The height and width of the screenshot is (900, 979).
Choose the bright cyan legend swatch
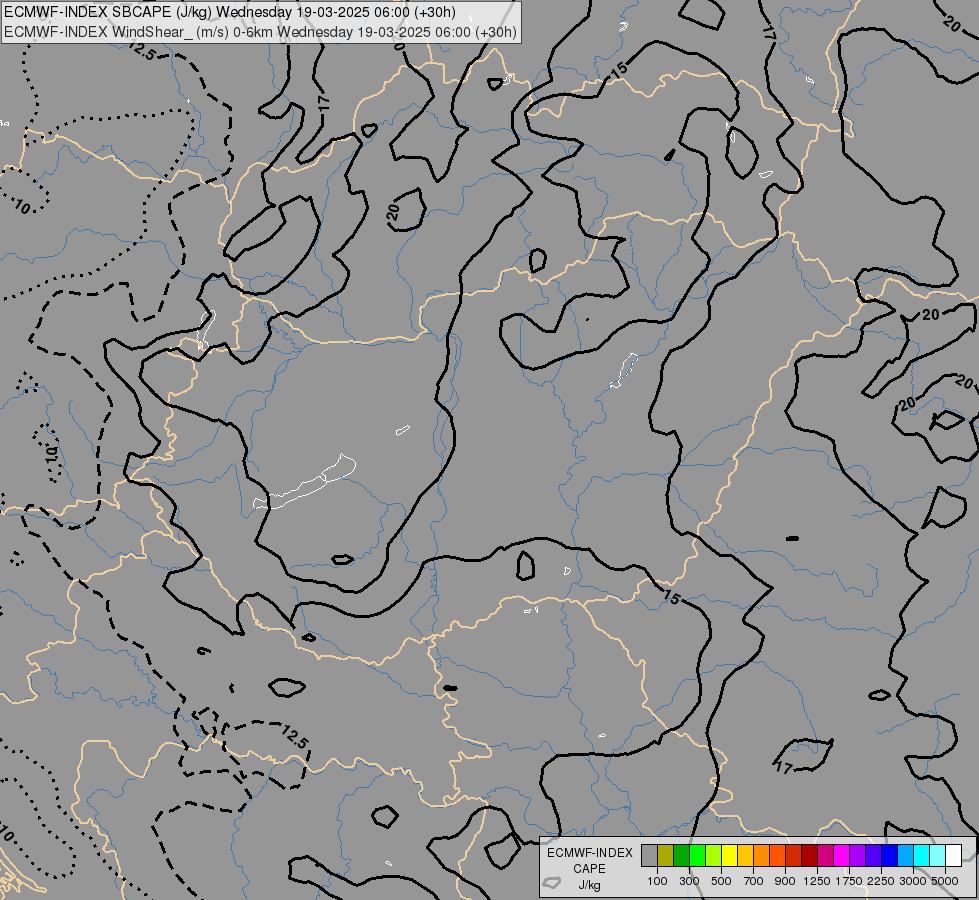point(921,855)
